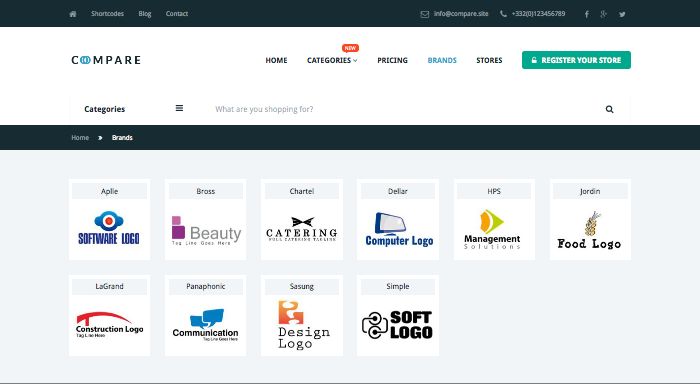Go to PRICING in main navigation
Screen dimensions: 700x384
[392, 60]
